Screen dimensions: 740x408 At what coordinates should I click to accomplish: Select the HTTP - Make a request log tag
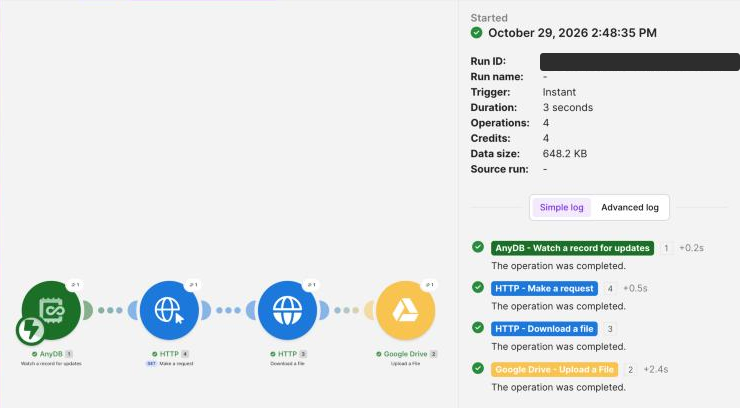click(x=544, y=289)
